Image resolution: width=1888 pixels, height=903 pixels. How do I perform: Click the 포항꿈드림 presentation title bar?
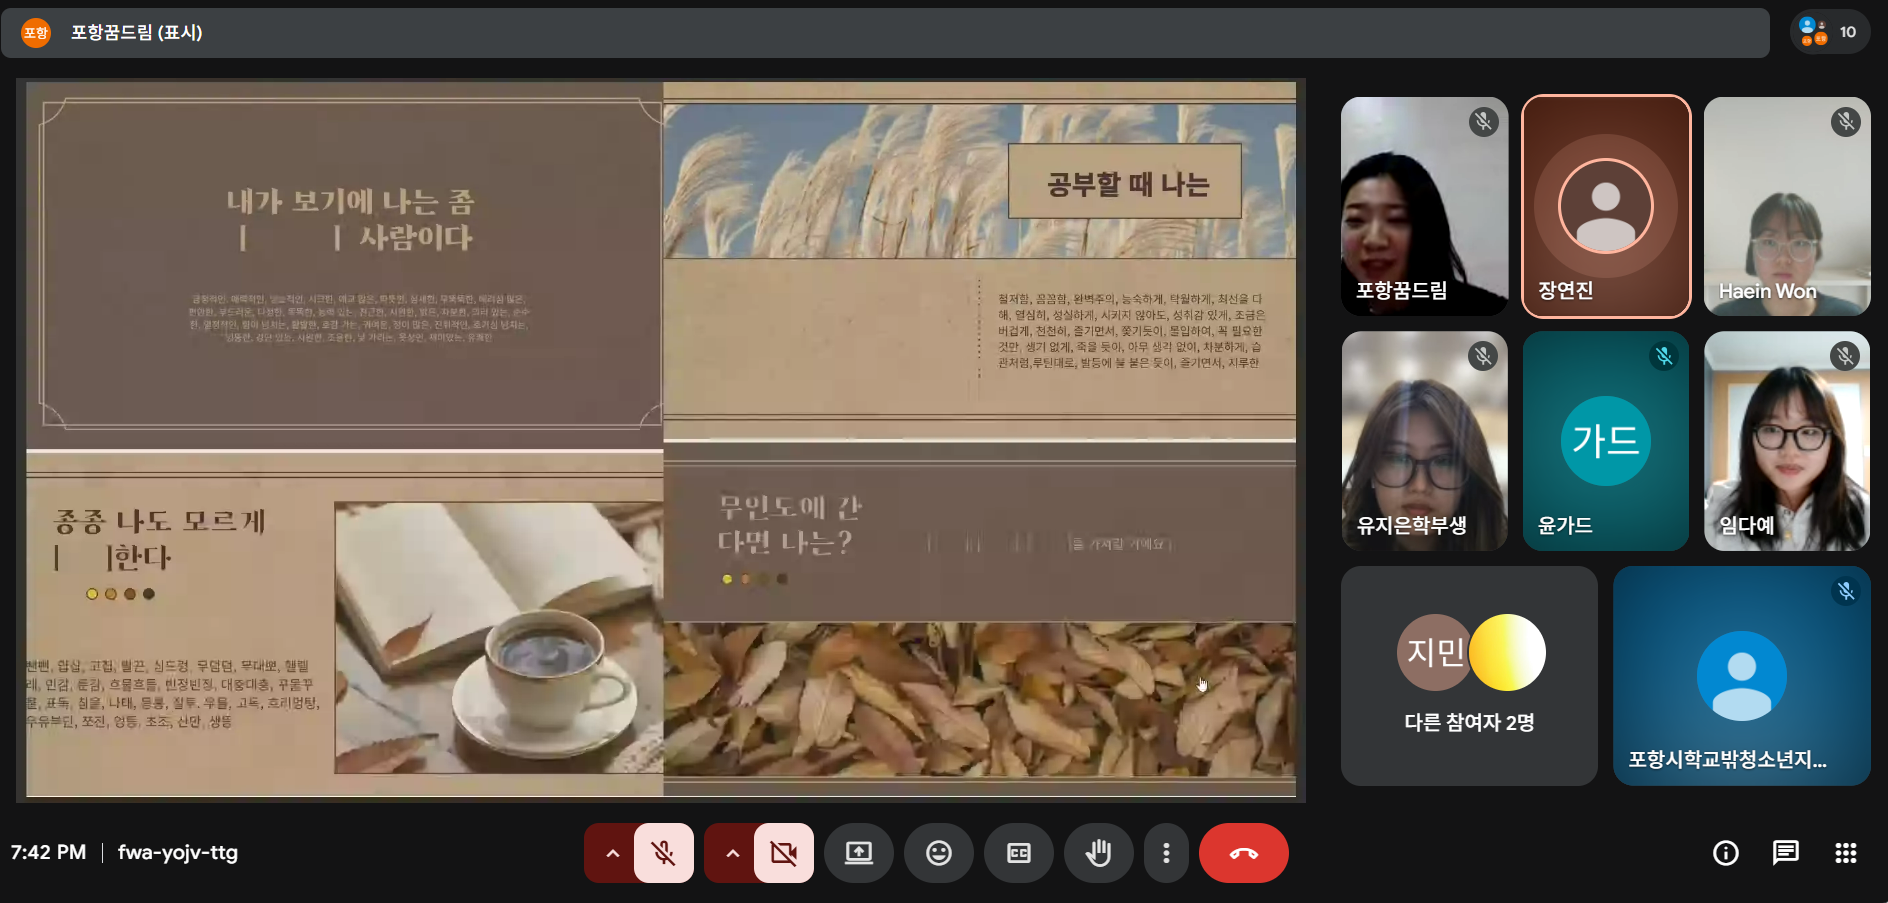885,32
